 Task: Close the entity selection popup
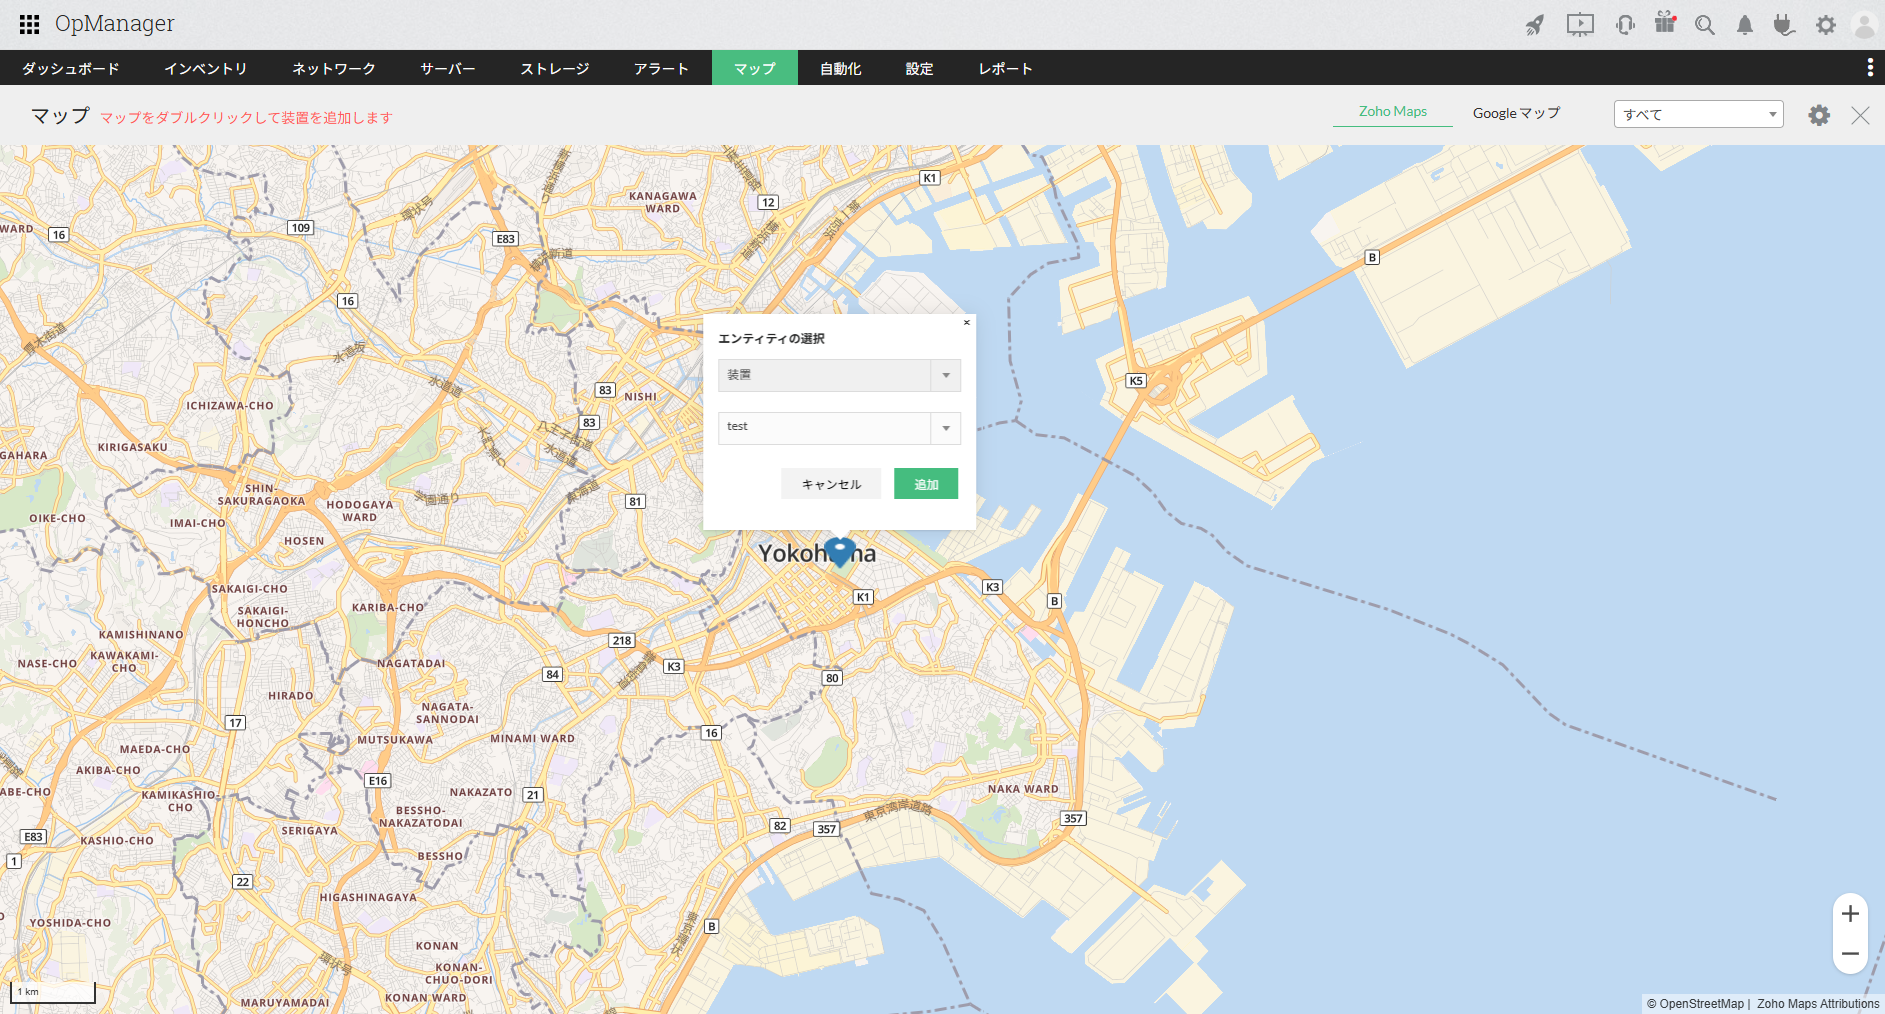pyautogui.click(x=966, y=322)
